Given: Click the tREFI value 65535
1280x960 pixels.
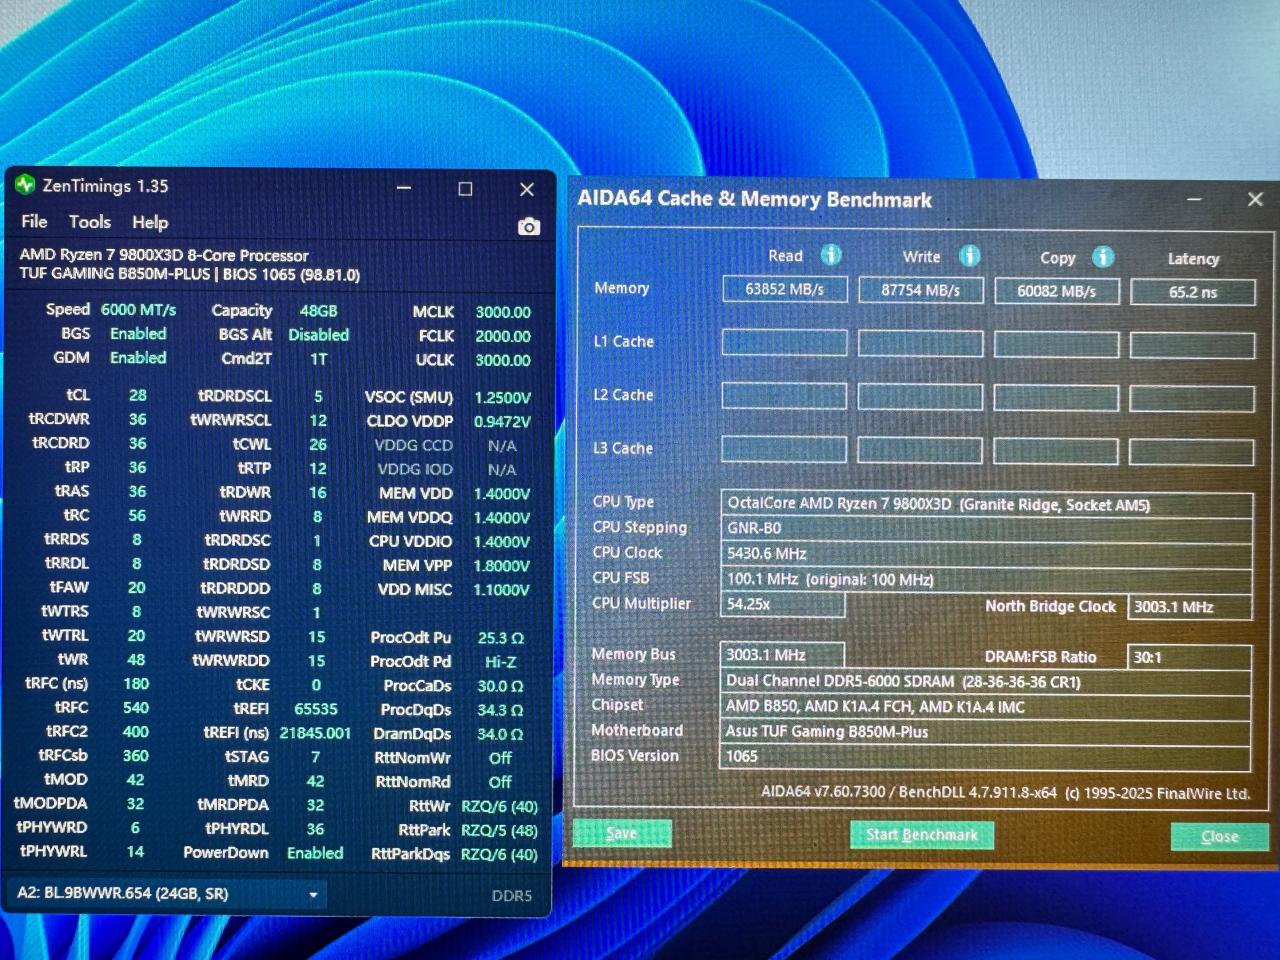Looking at the screenshot, I should (316, 709).
